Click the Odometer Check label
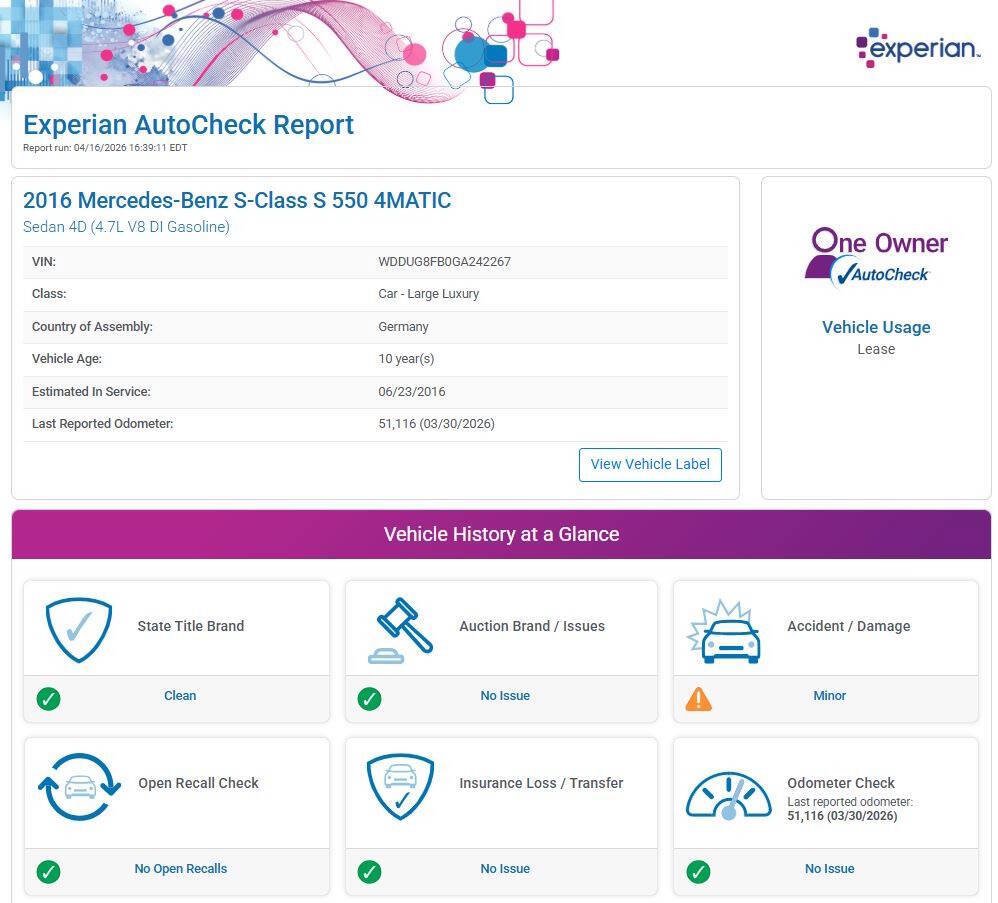The width and height of the screenshot is (998, 903). 840,783
